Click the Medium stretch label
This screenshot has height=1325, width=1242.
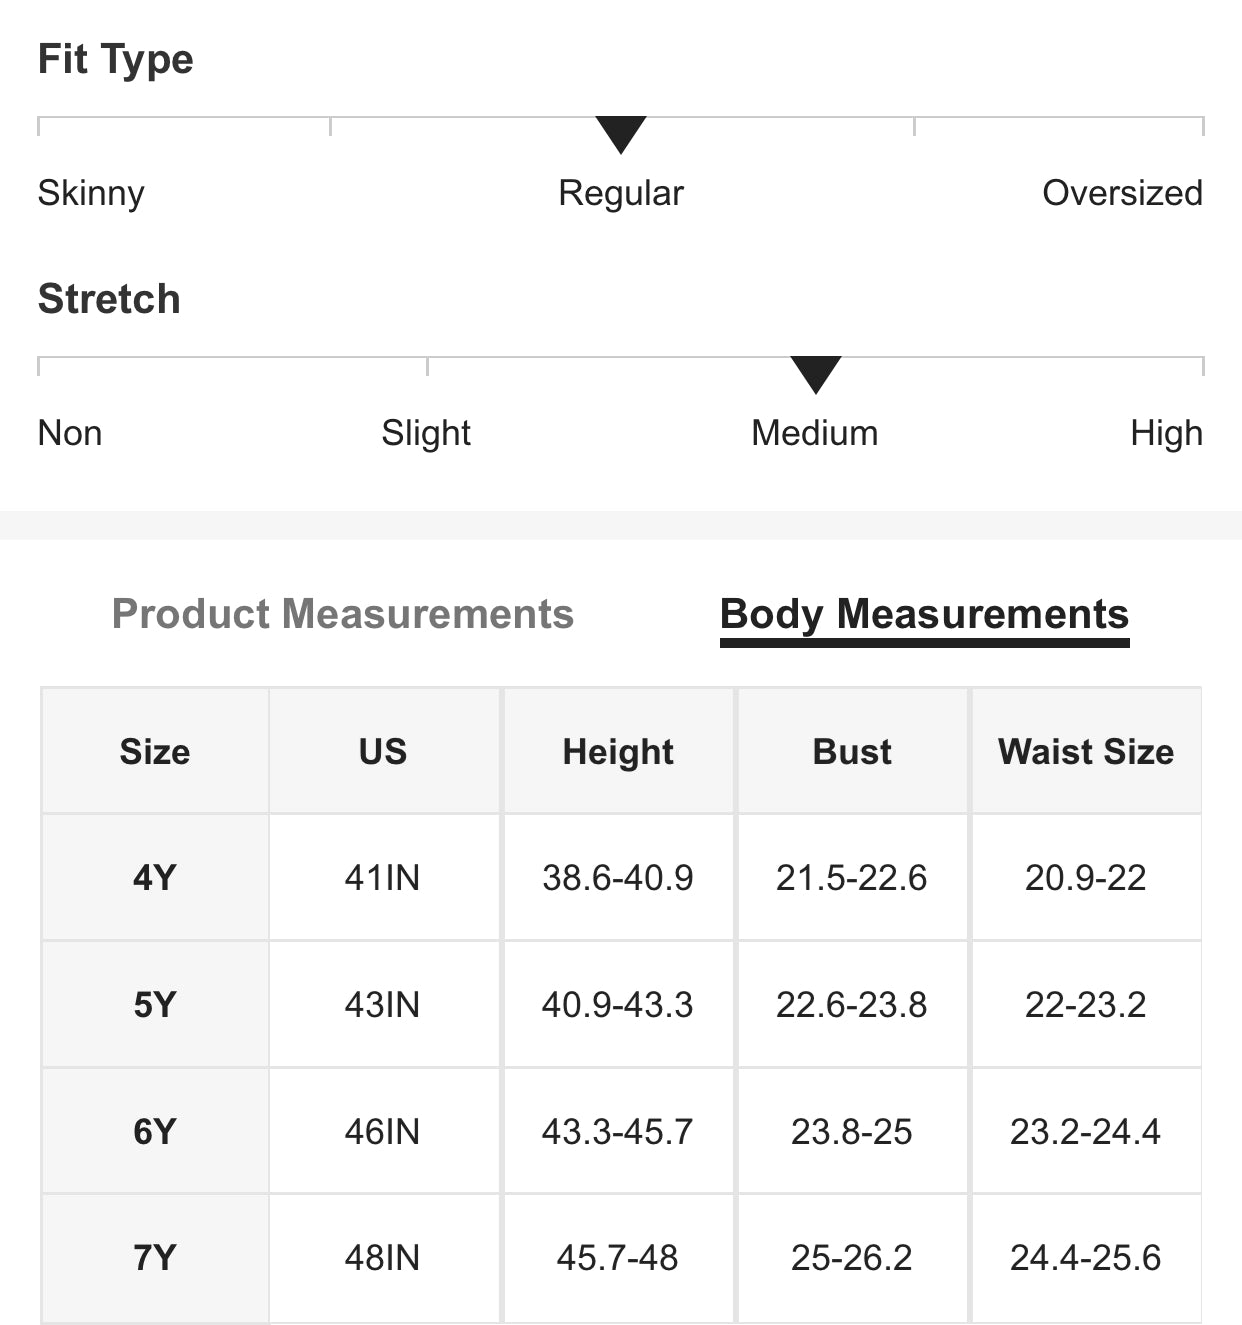coord(815,433)
